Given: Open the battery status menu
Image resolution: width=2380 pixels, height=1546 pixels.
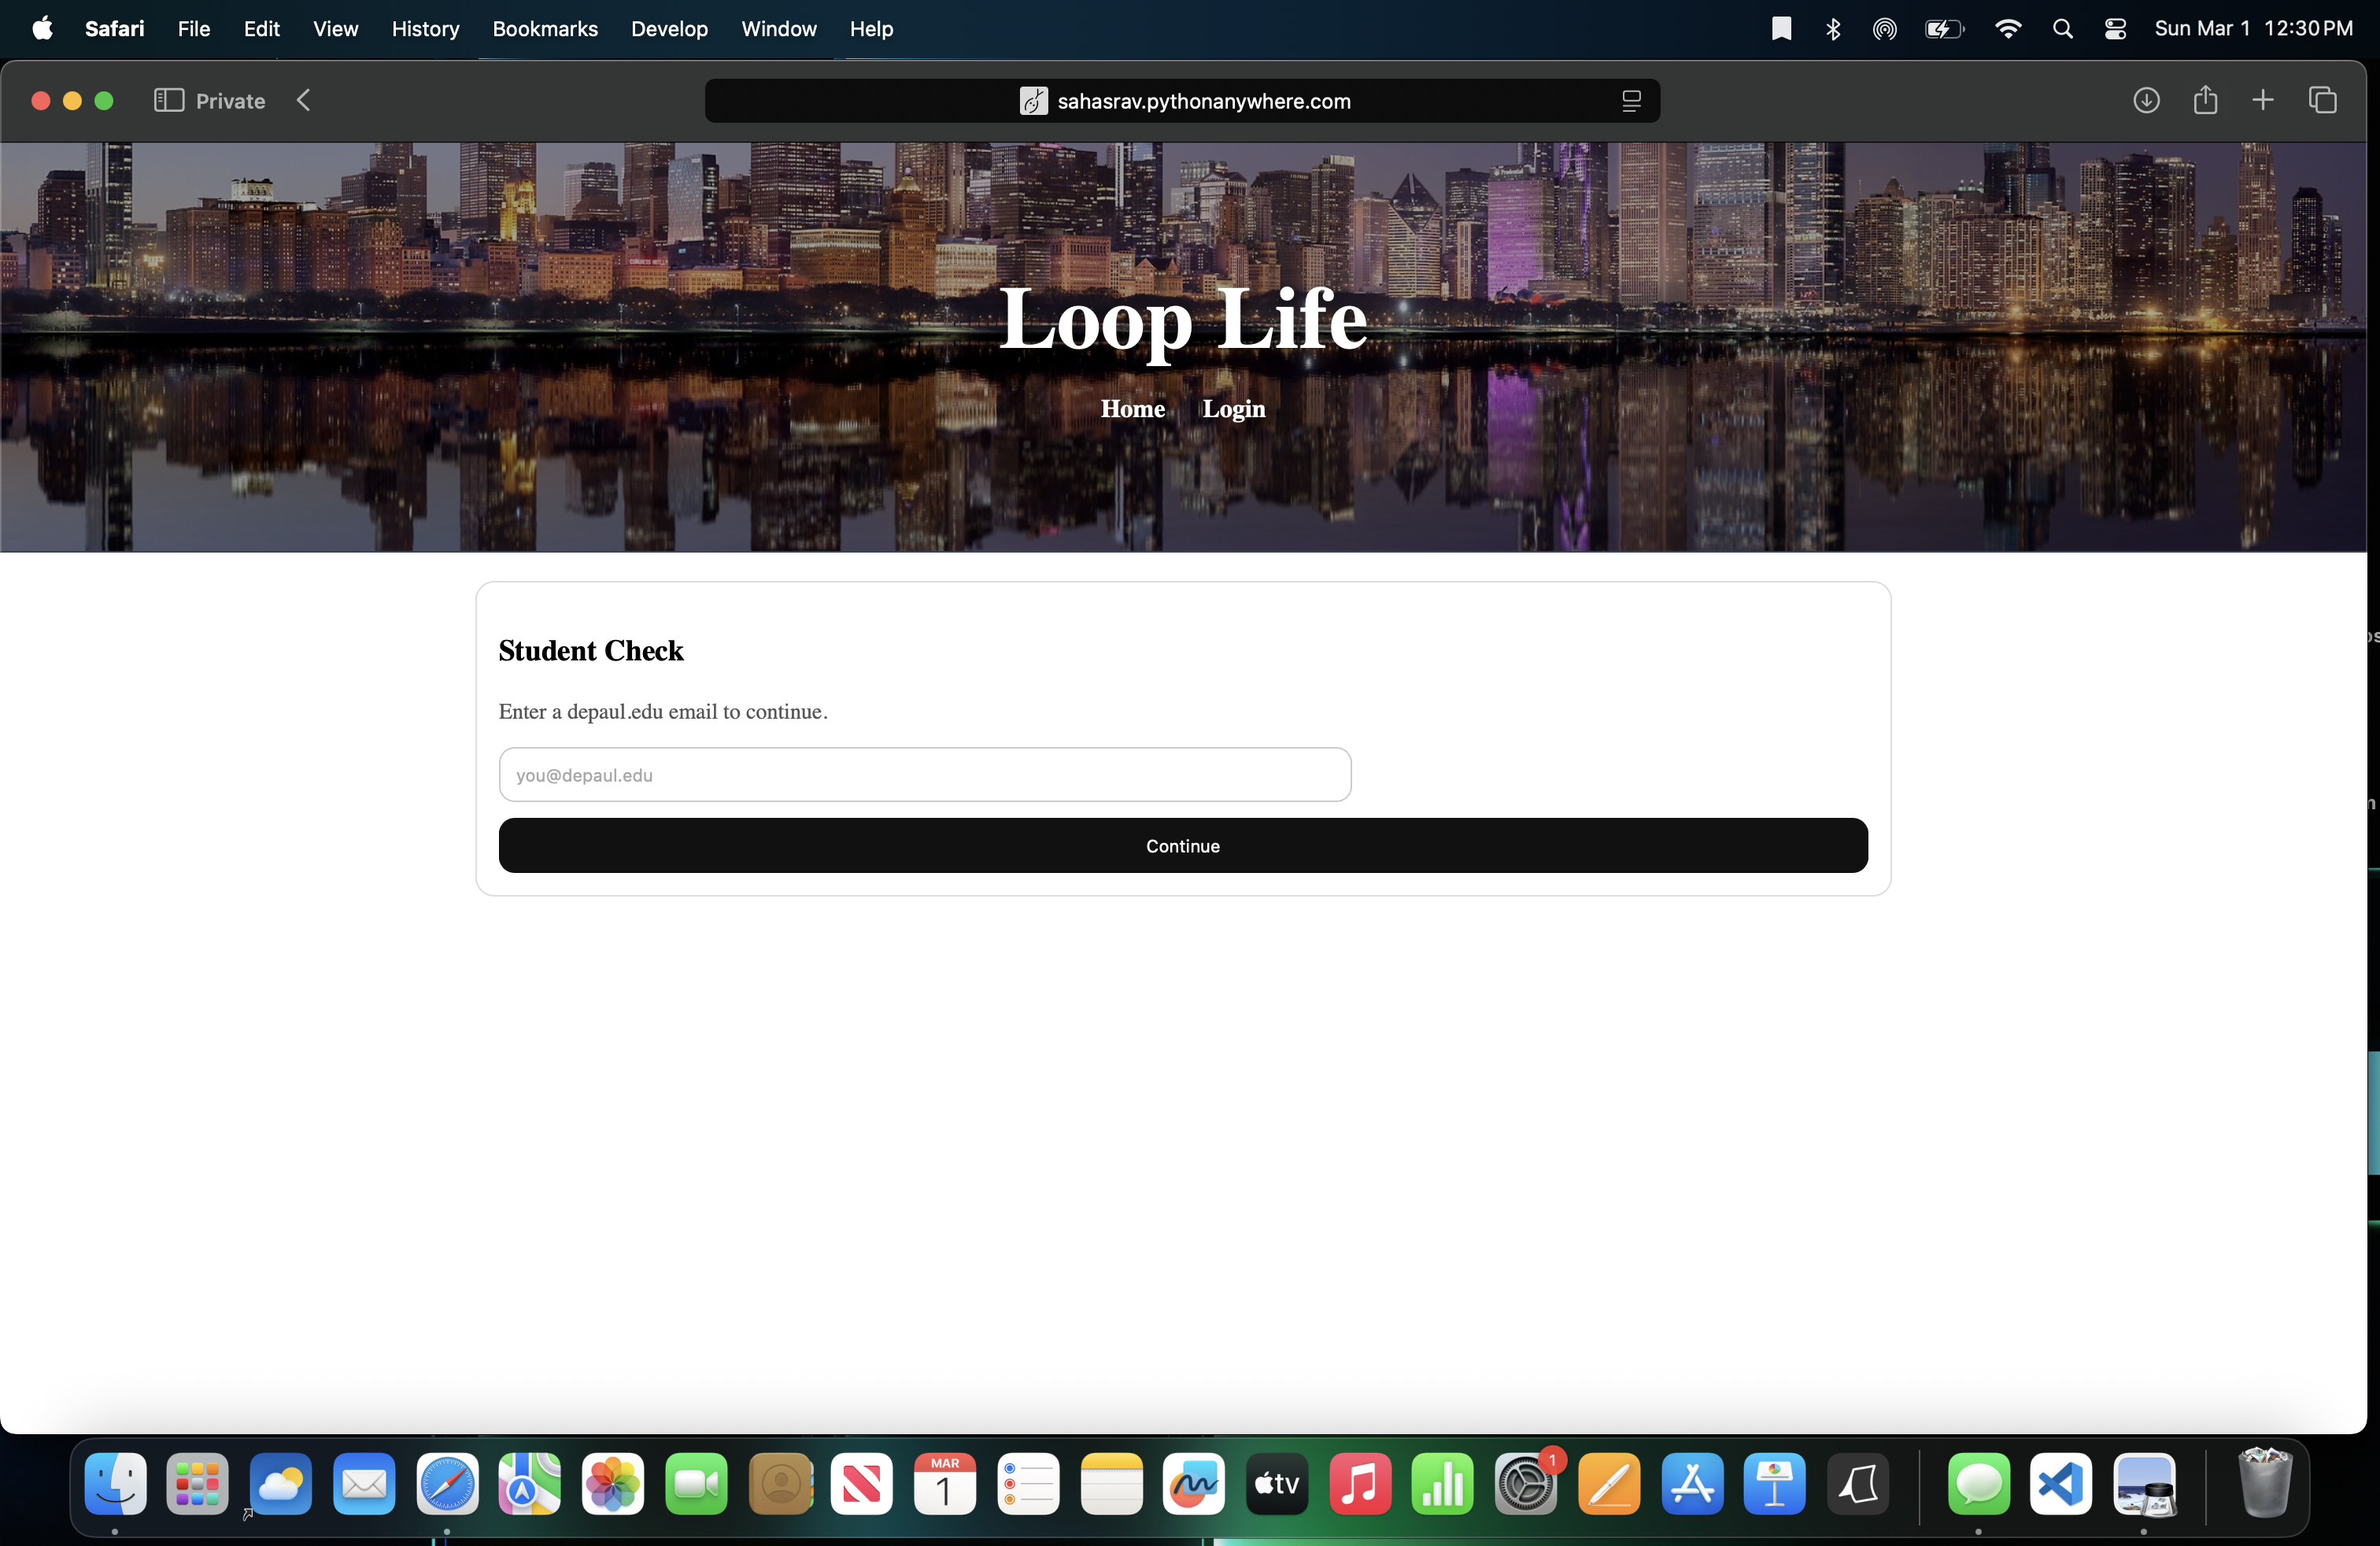Looking at the screenshot, I should pyautogui.click(x=1943, y=29).
